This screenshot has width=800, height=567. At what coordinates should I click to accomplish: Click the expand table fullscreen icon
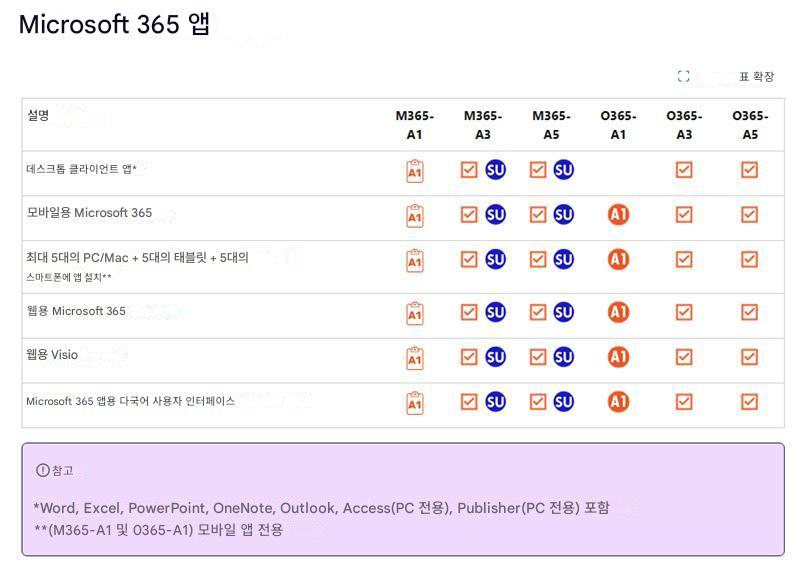click(683, 77)
